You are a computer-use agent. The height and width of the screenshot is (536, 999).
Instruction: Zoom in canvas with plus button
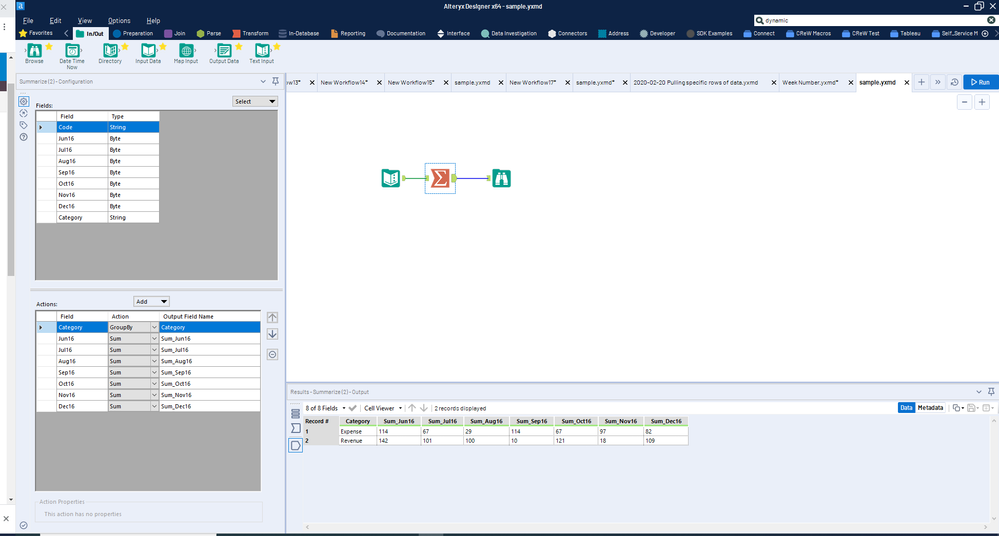(982, 102)
